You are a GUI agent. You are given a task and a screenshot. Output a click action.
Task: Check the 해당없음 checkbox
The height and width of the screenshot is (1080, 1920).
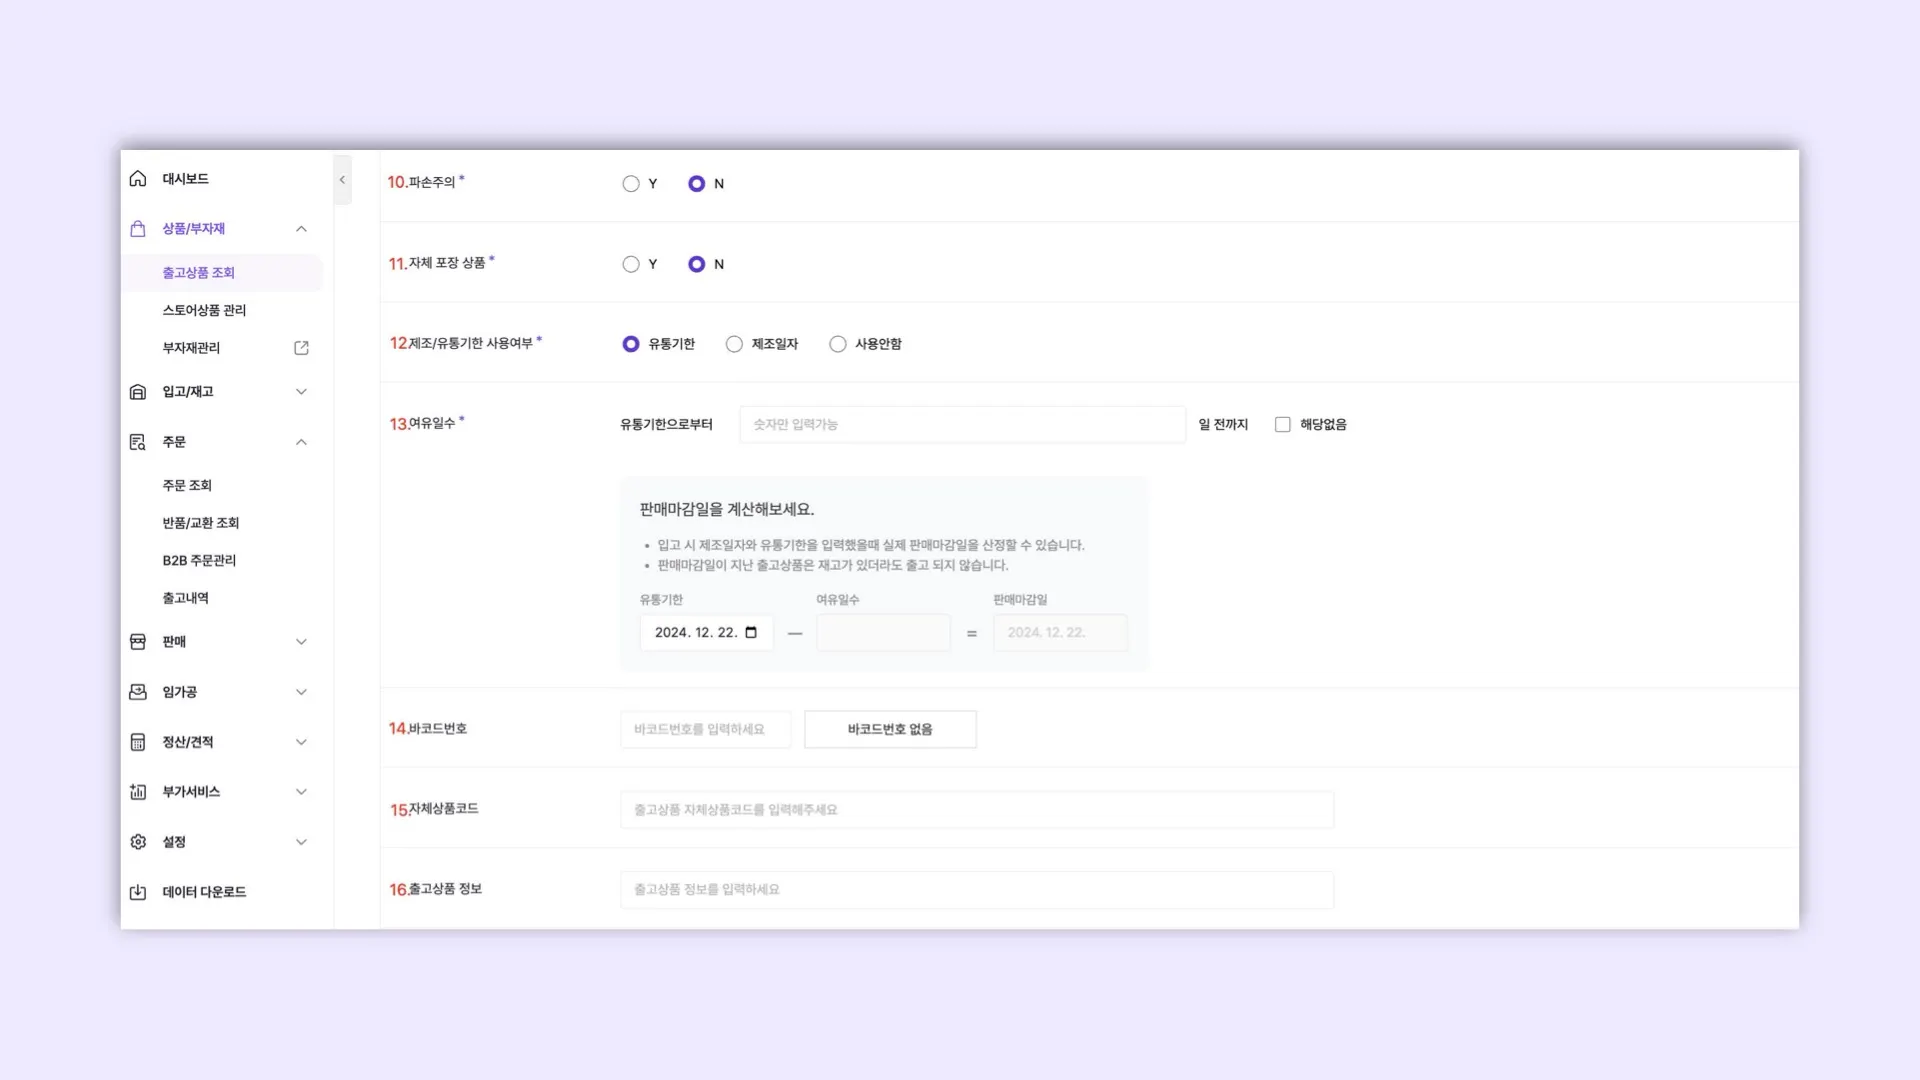(1283, 425)
